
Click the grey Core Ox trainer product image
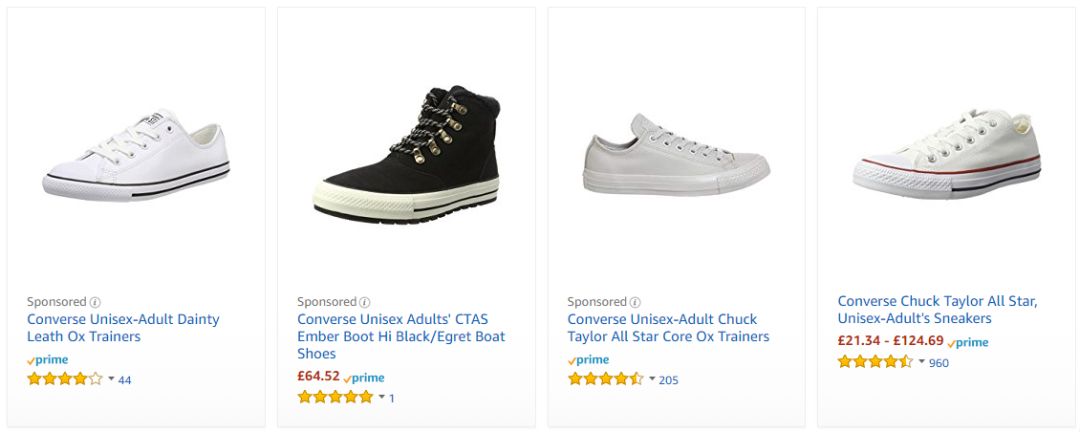[676, 154]
